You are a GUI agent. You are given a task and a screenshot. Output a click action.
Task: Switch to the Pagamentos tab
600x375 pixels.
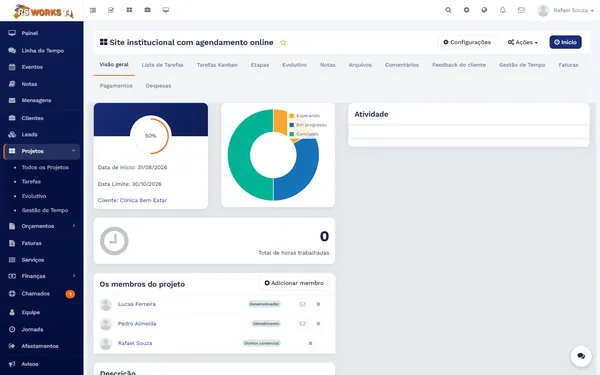click(x=116, y=86)
